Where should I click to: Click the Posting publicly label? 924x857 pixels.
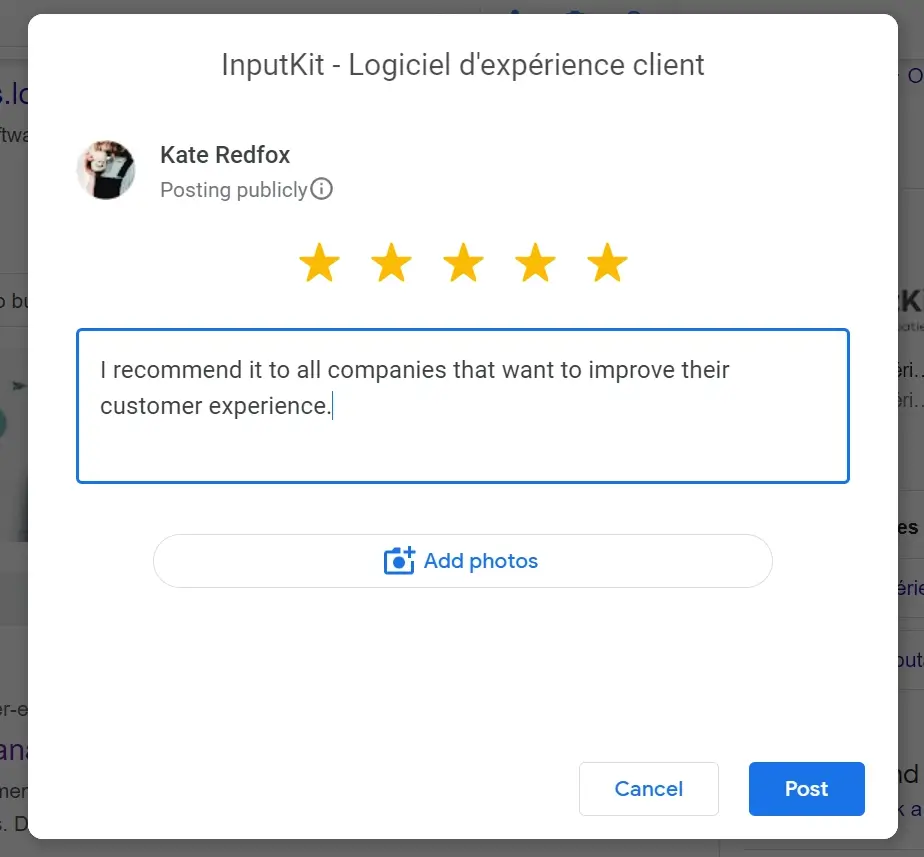pyautogui.click(x=234, y=190)
